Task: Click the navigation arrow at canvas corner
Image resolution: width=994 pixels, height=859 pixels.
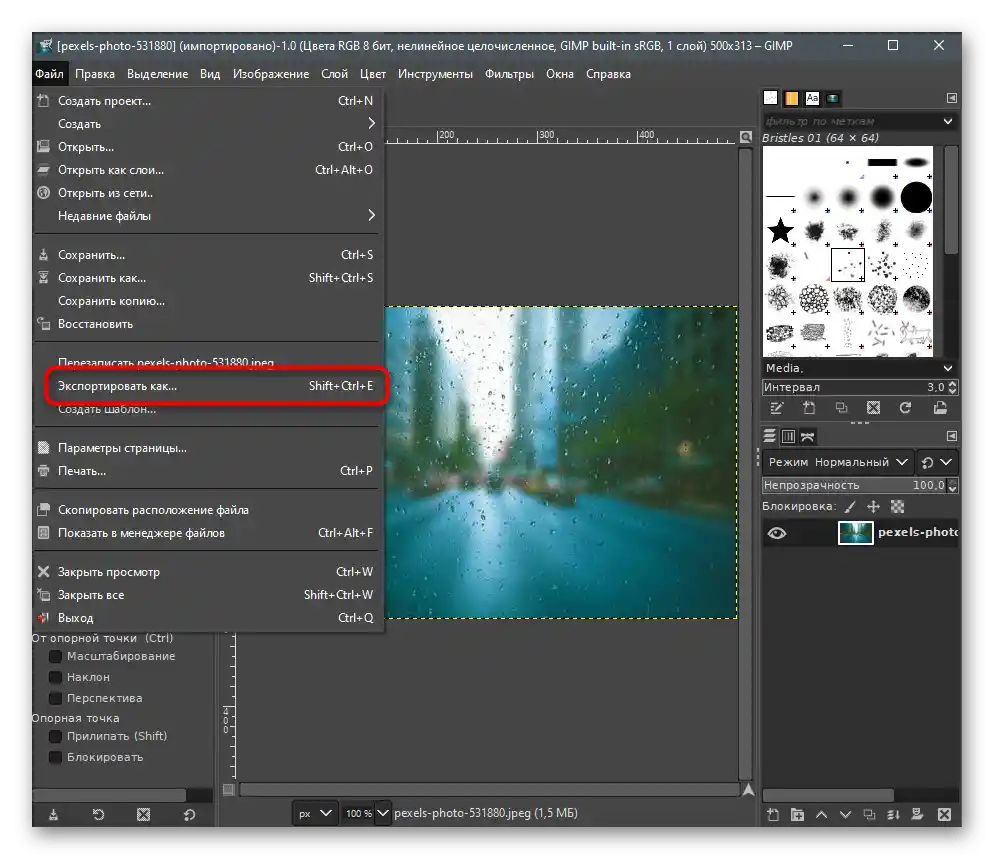Action: [x=748, y=790]
